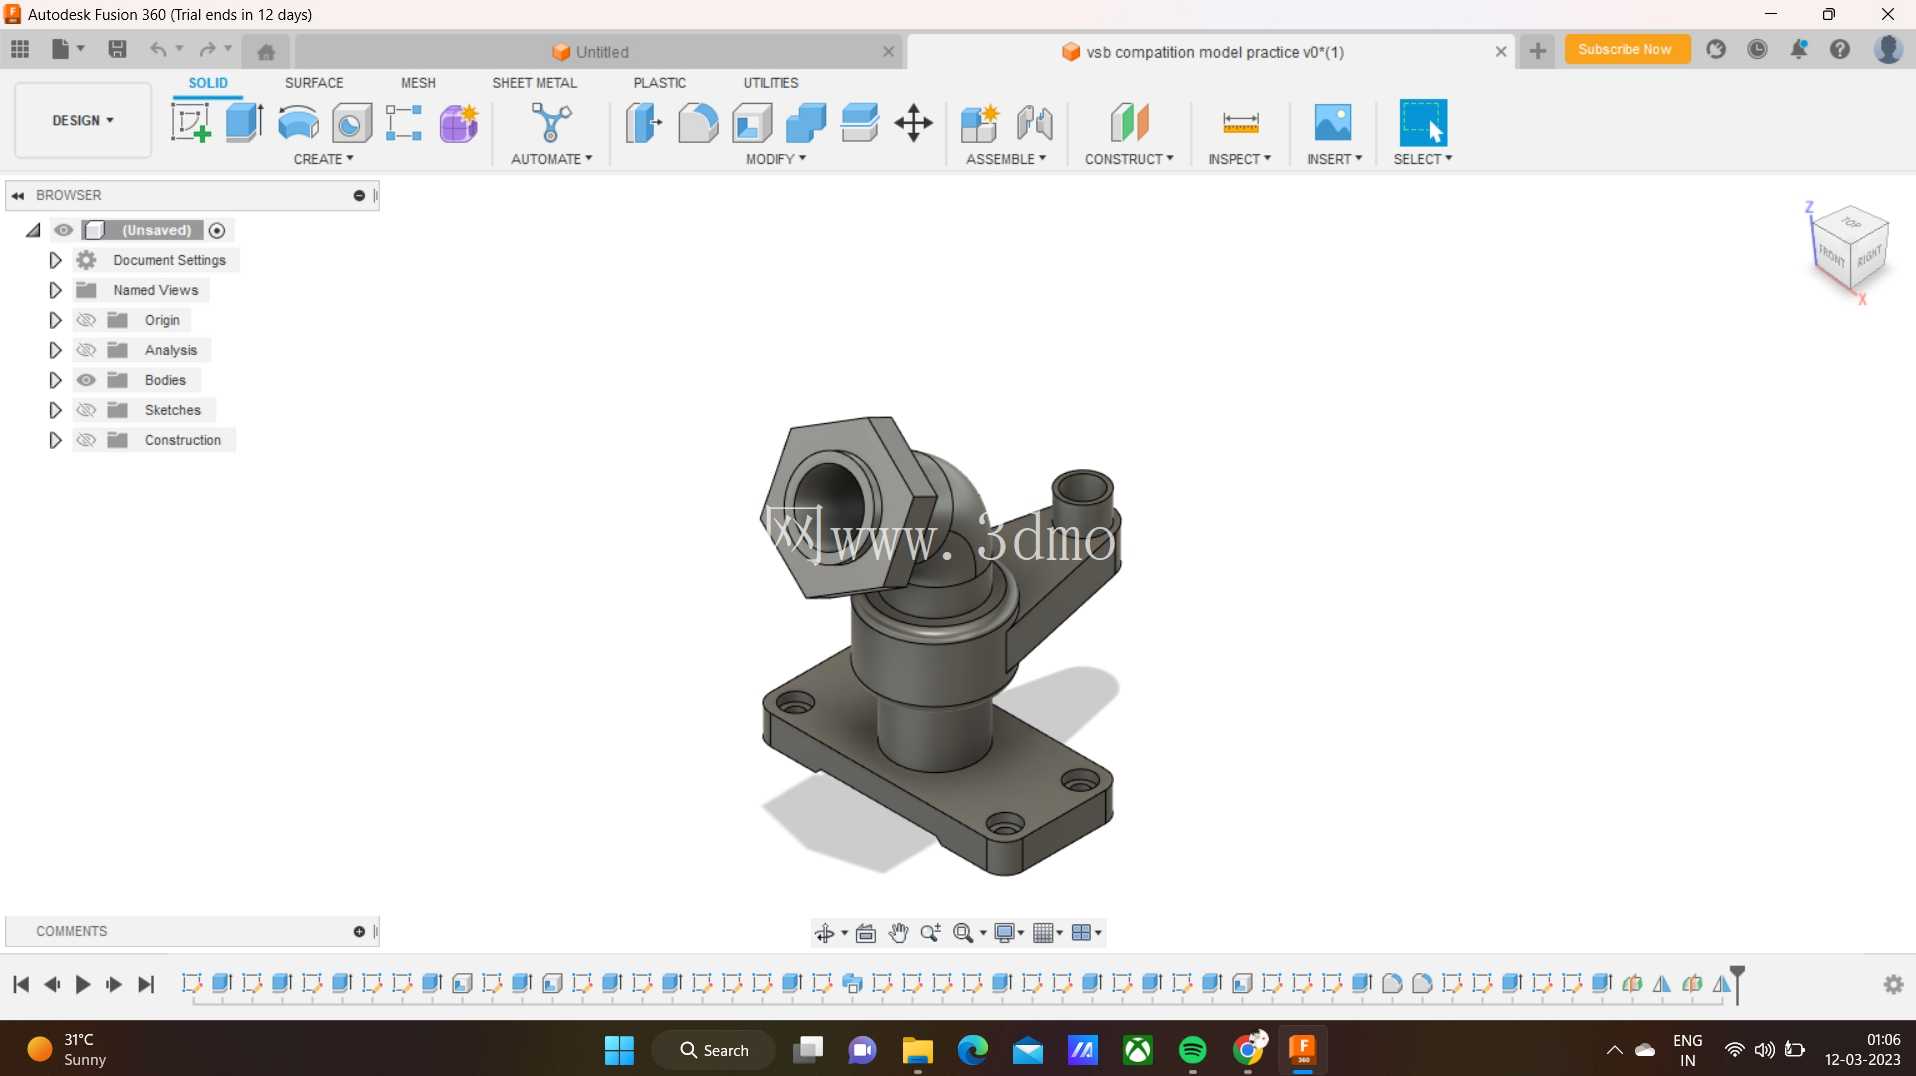Select the Revolve tool
Viewport: 1916px width, 1076px height.
[298, 123]
